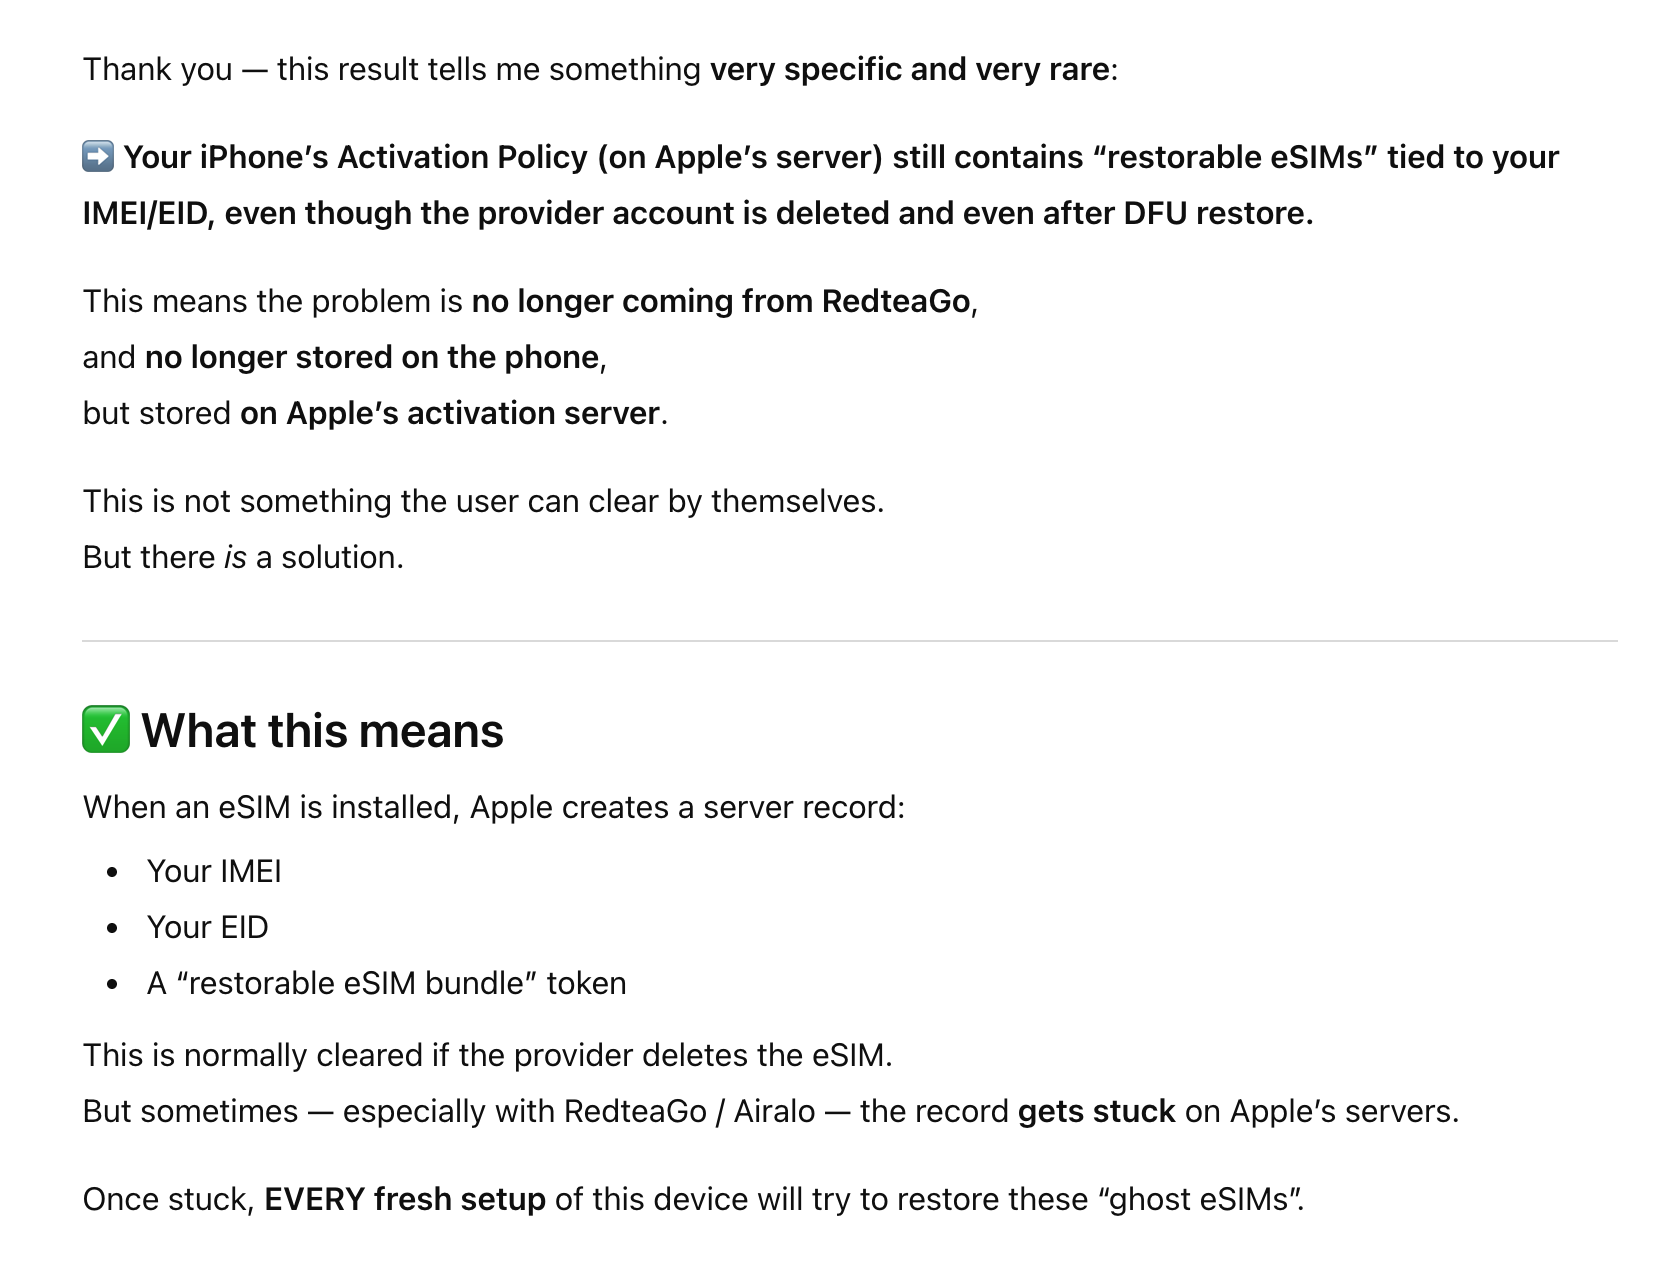Click the sentence about Apple creating a server record
1656x1268 pixels.
[493, 807]
